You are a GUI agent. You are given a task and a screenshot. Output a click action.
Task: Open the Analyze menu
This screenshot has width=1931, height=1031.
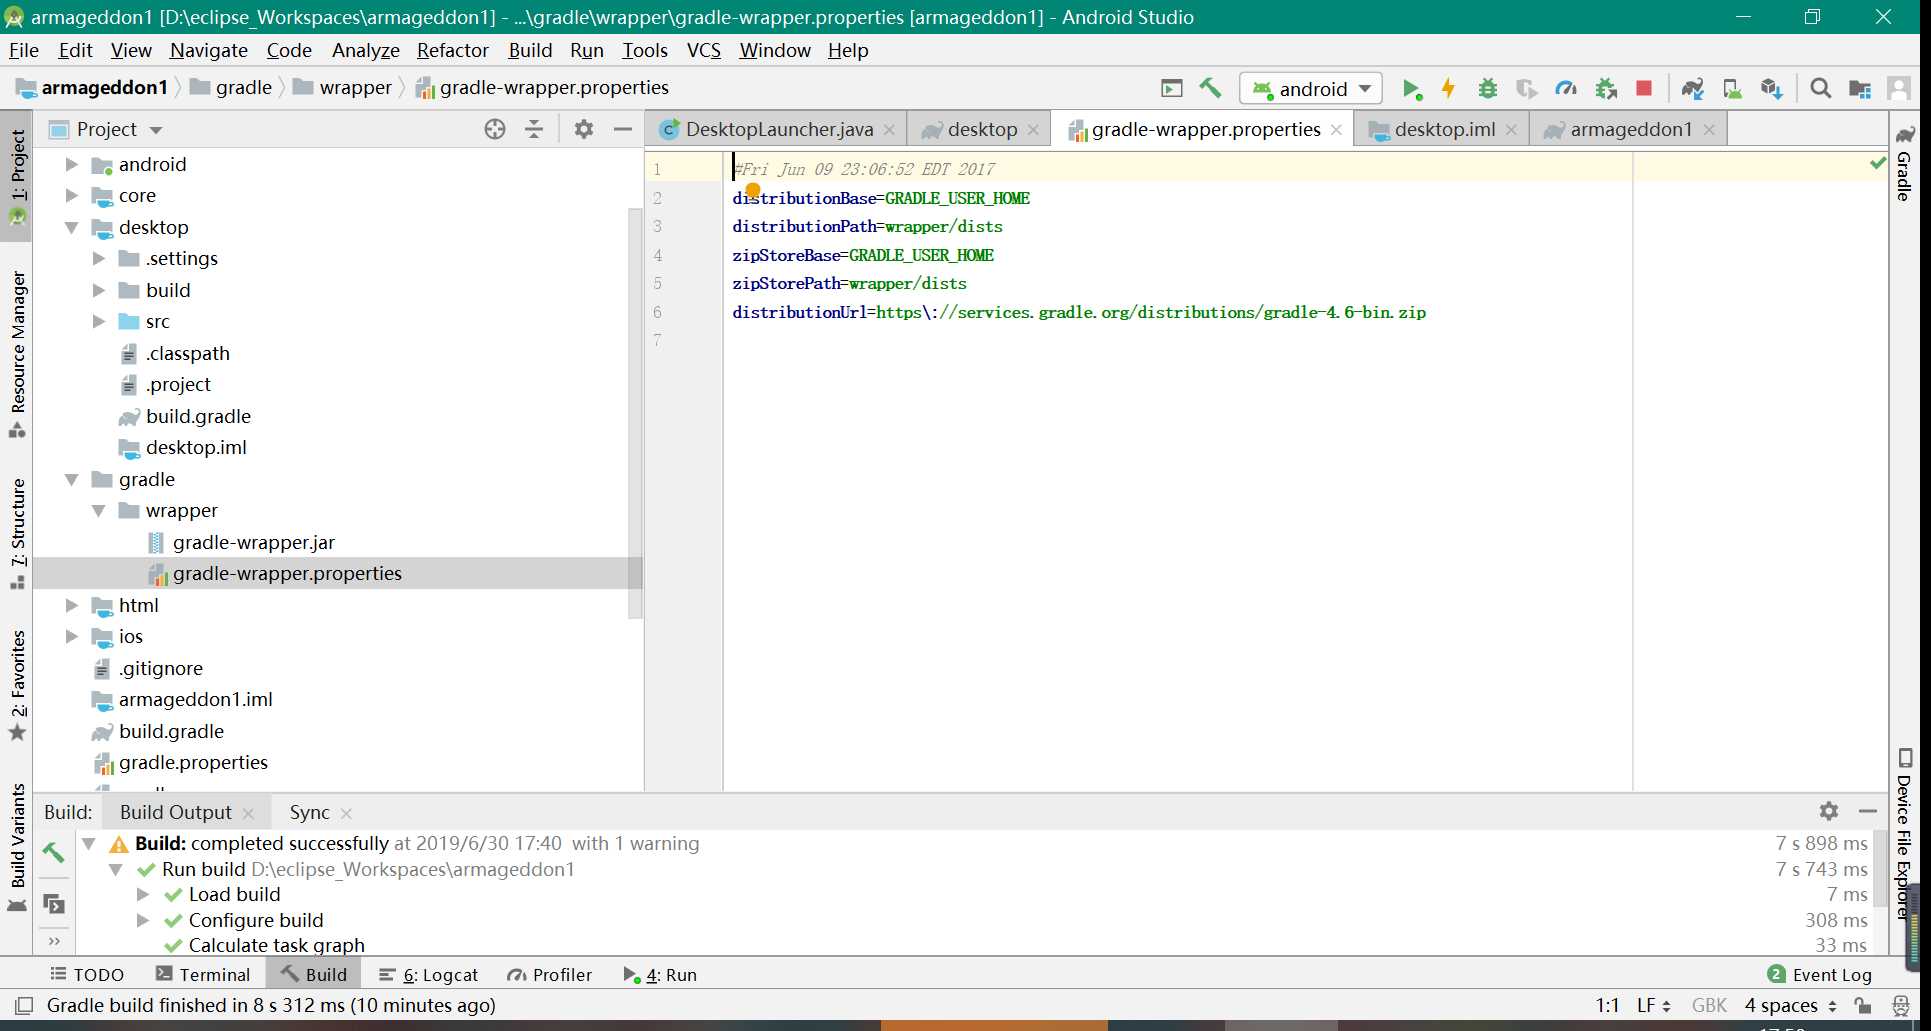coord(365,50)
